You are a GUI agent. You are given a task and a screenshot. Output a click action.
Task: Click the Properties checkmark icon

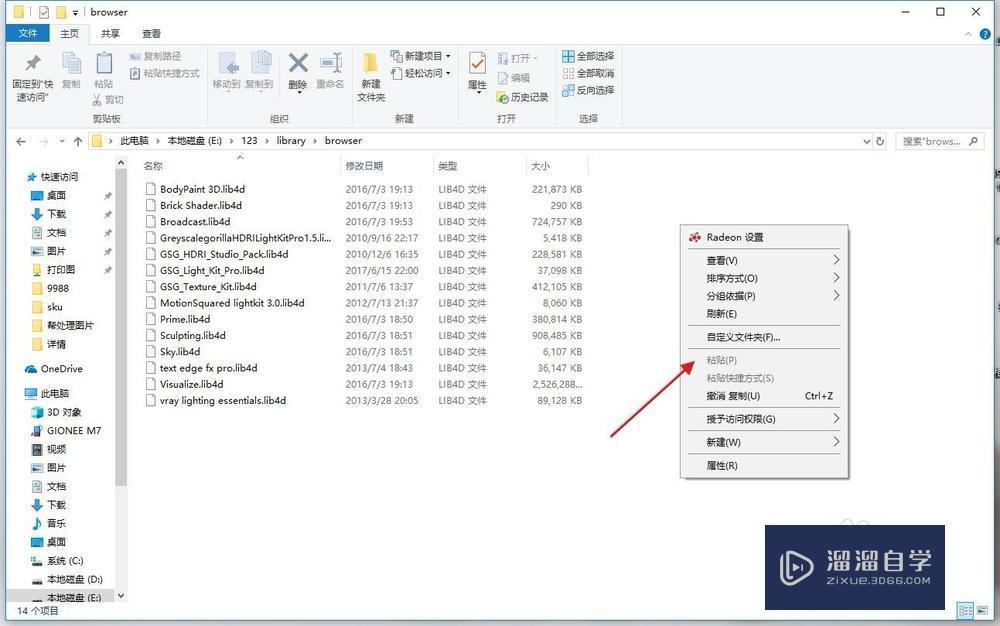477,63
